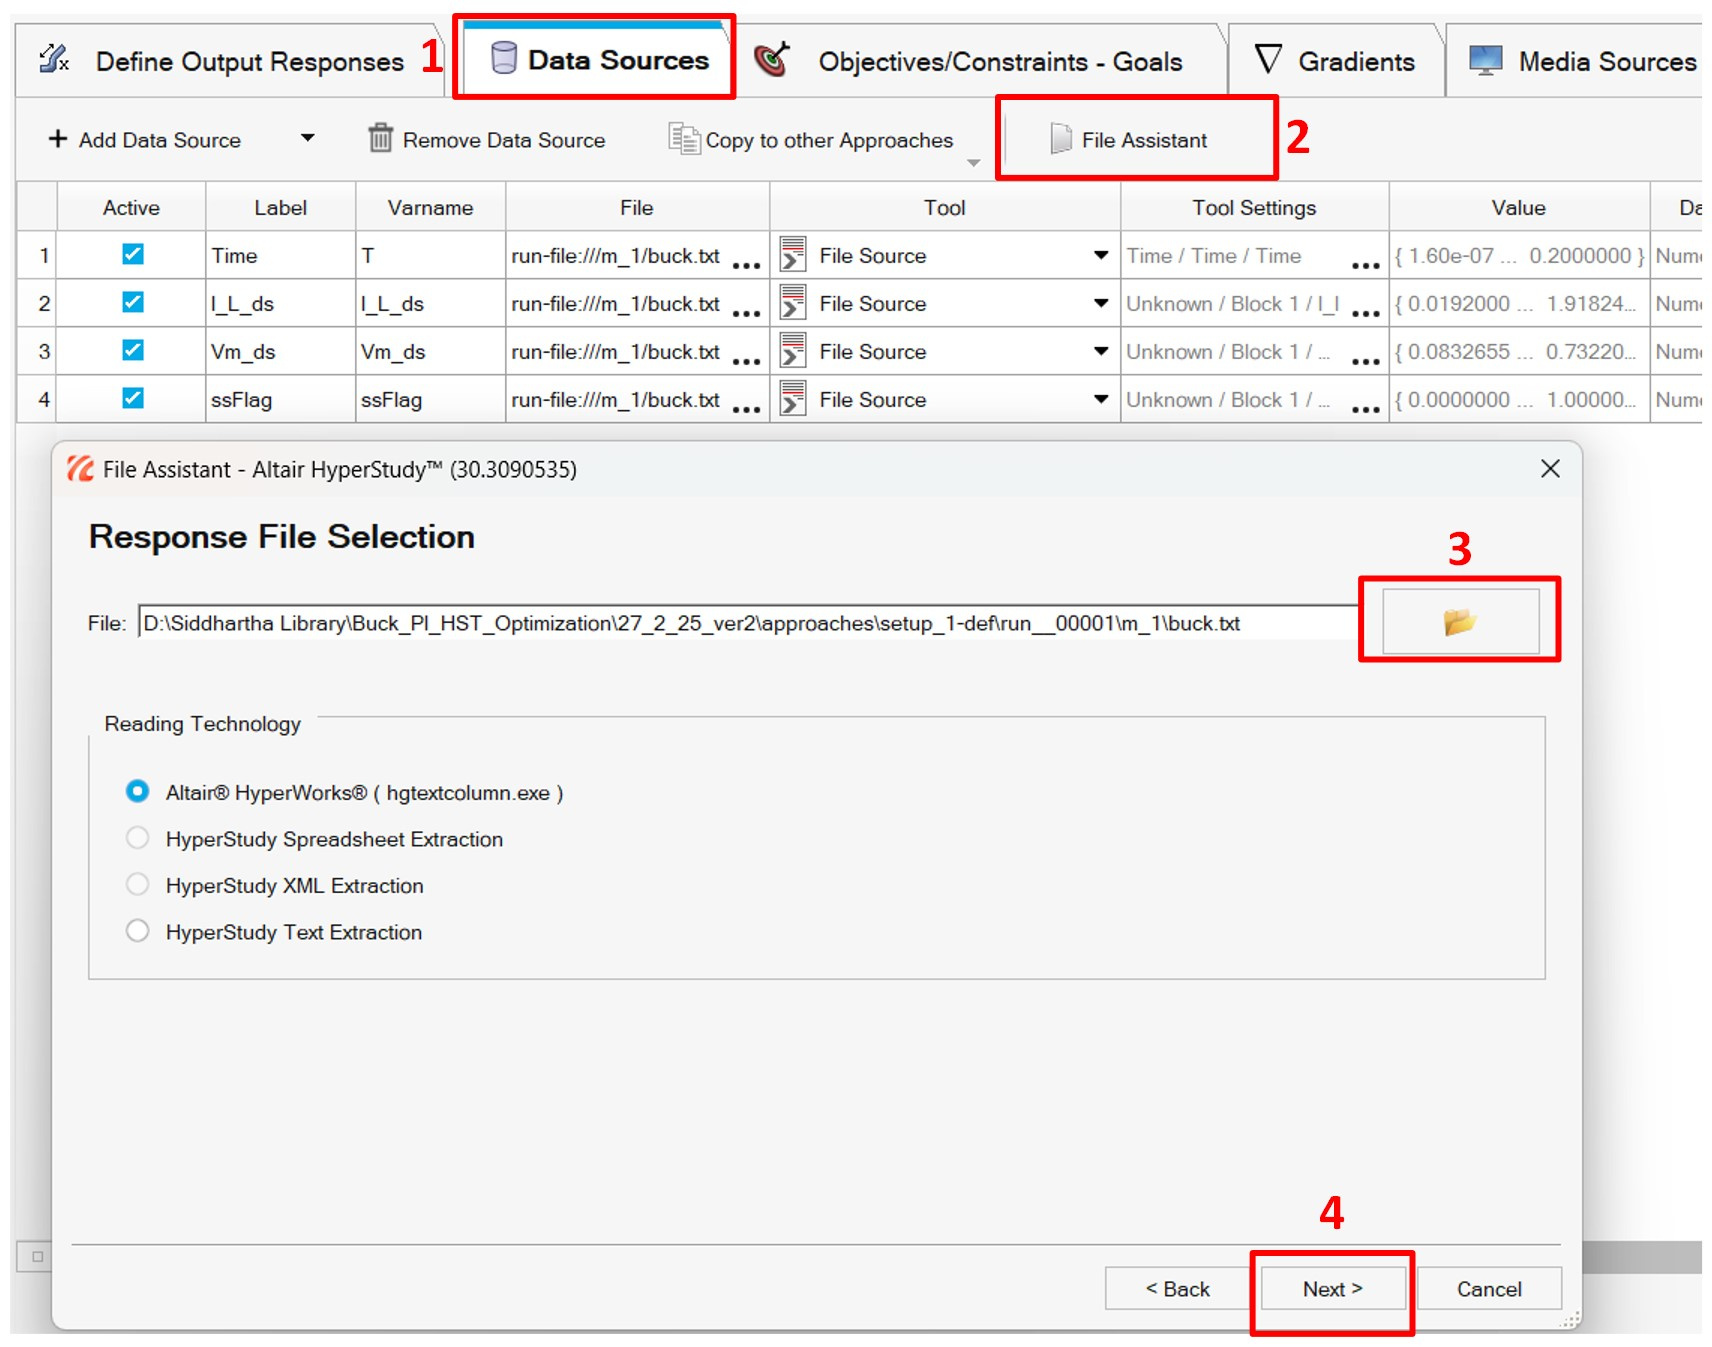This screenshot has height=1347, width=1712.
Task: Click the File path input field
Action: pyautogui.click(x=748, y=623)
